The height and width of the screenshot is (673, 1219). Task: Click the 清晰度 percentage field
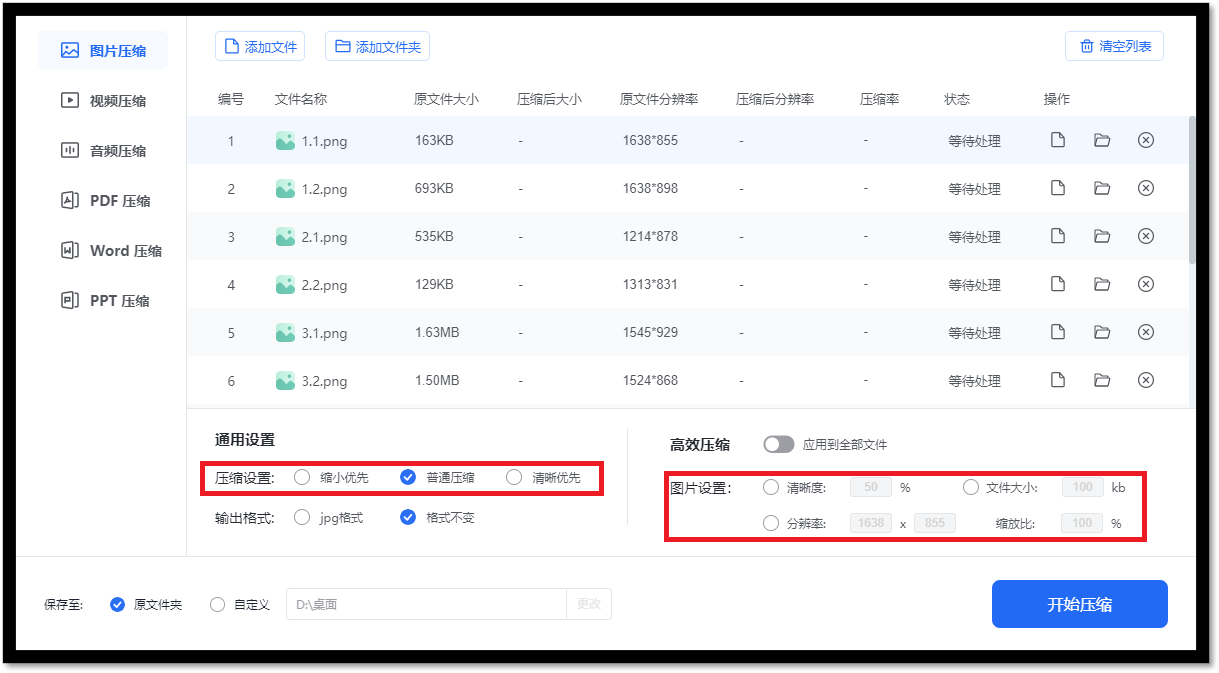coord(871,488)
